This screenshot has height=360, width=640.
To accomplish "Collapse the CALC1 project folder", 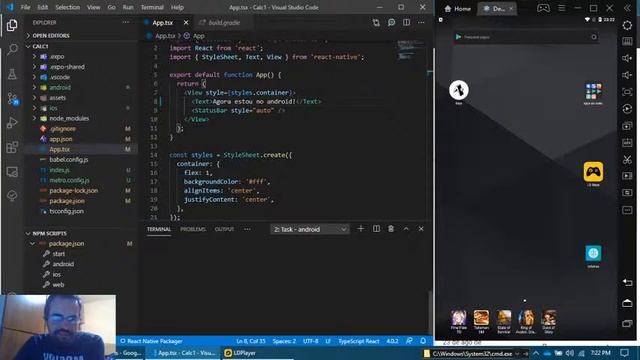I will coord(40,46).
